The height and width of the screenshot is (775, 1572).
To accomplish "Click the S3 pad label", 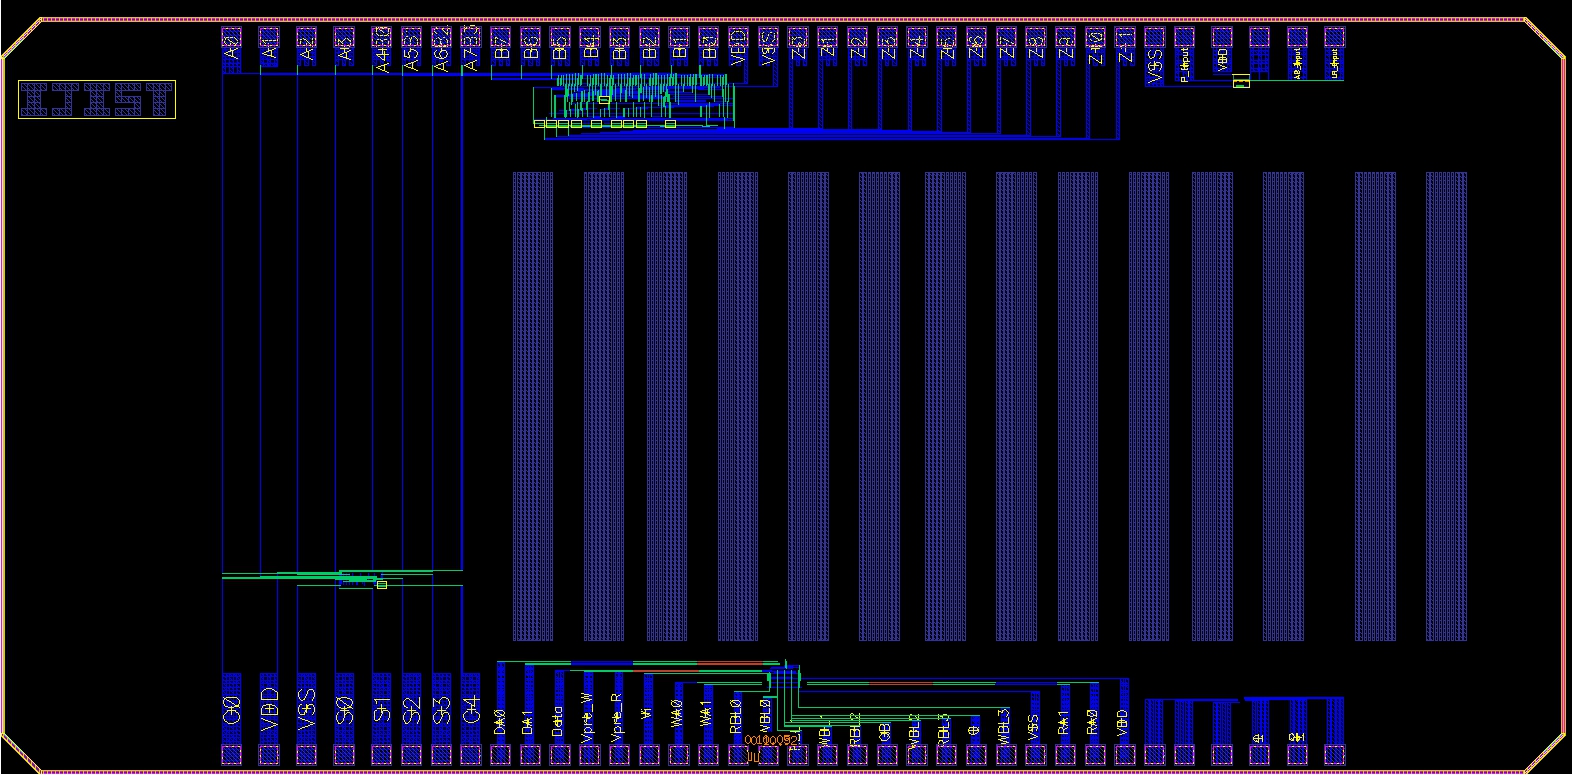I will point(441,712).
